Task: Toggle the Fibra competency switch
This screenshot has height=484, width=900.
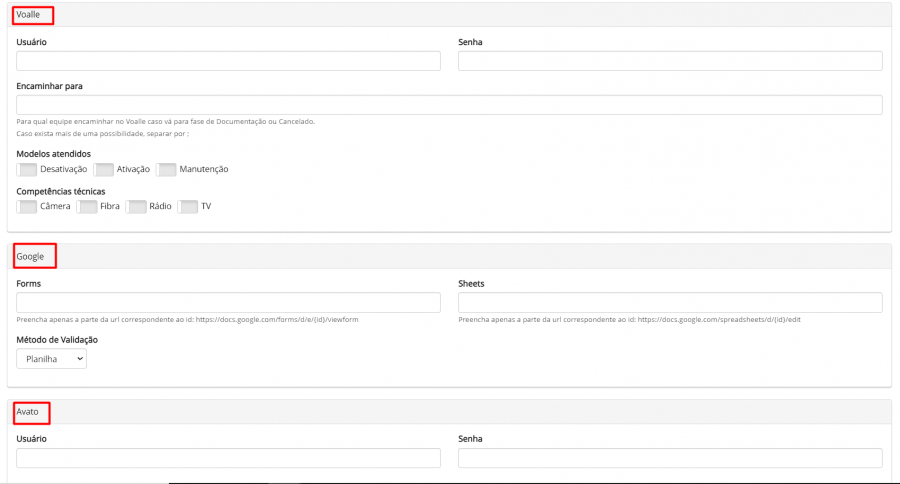Action: 87,207
